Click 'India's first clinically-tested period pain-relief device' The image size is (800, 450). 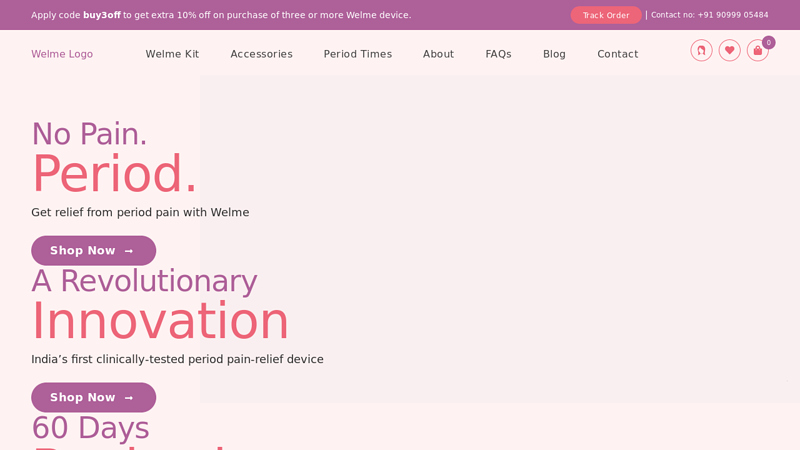click(177, 359)
